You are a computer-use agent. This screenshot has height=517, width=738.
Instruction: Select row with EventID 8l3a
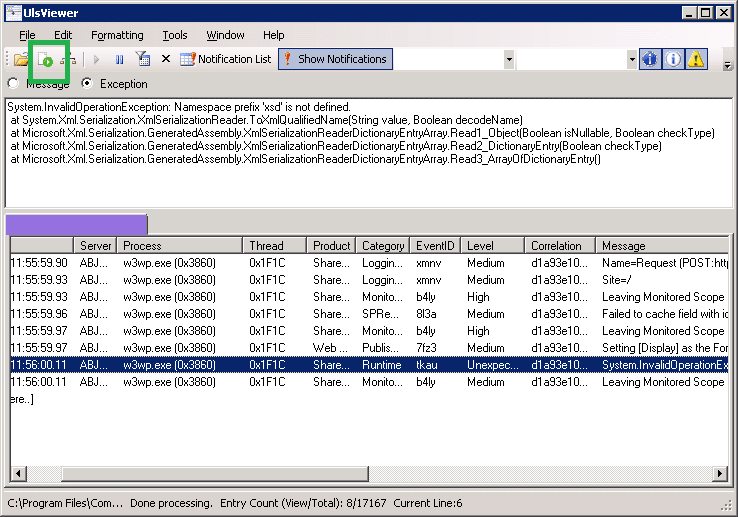369,314
